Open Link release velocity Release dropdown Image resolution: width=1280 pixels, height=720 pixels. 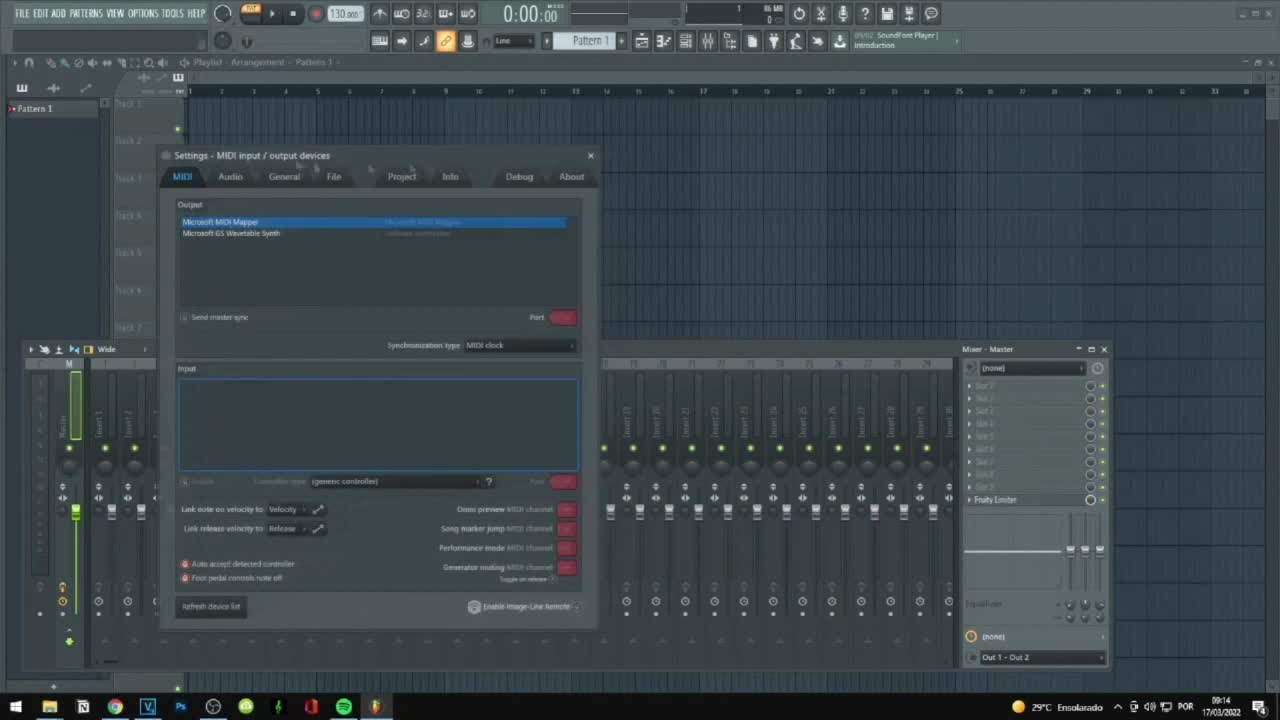coord(286,529)
